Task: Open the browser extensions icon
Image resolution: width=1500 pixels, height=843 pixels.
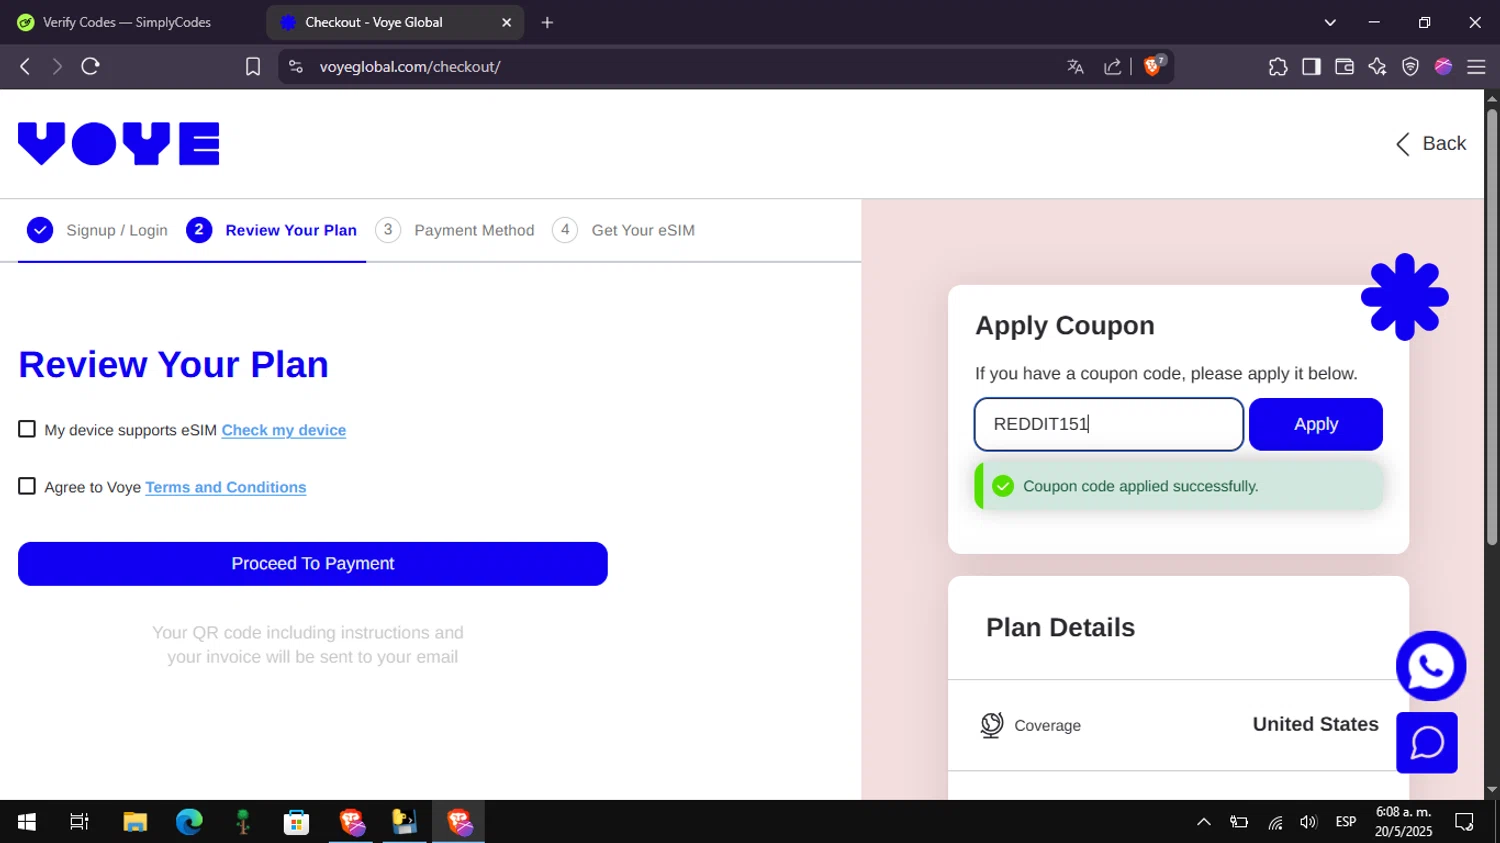Action: (1278, 67)
